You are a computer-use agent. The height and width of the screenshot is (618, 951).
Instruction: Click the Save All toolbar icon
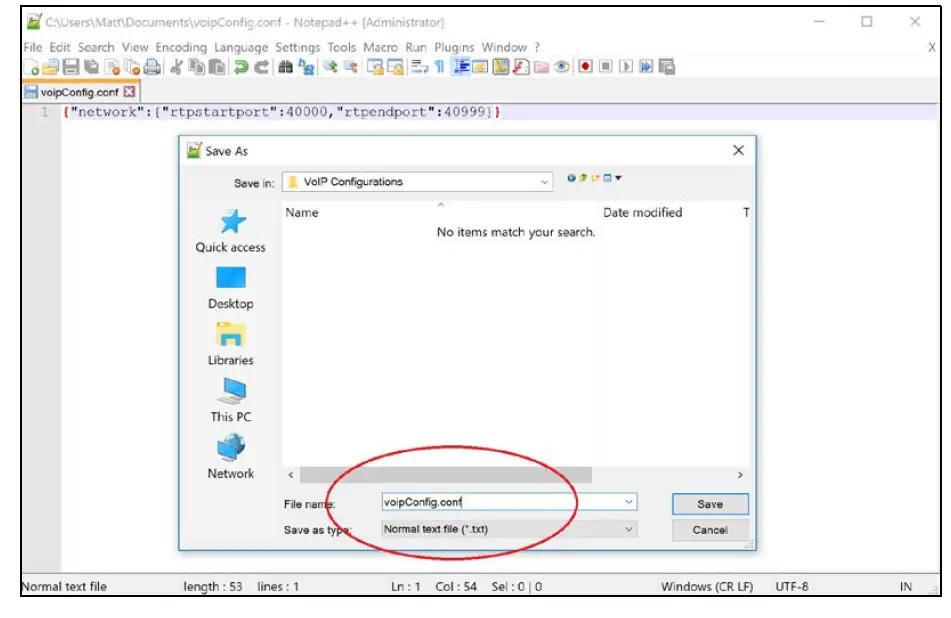(x=91, y=67)
